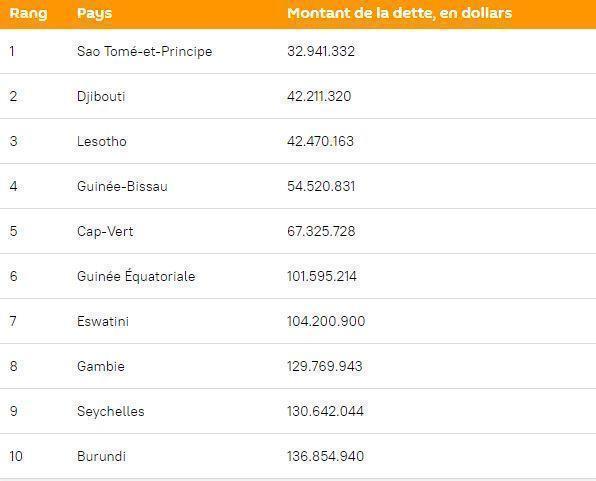Click the debt amount 136.854.940
This screenshot has height=481, width=596.
coord(325,456)
